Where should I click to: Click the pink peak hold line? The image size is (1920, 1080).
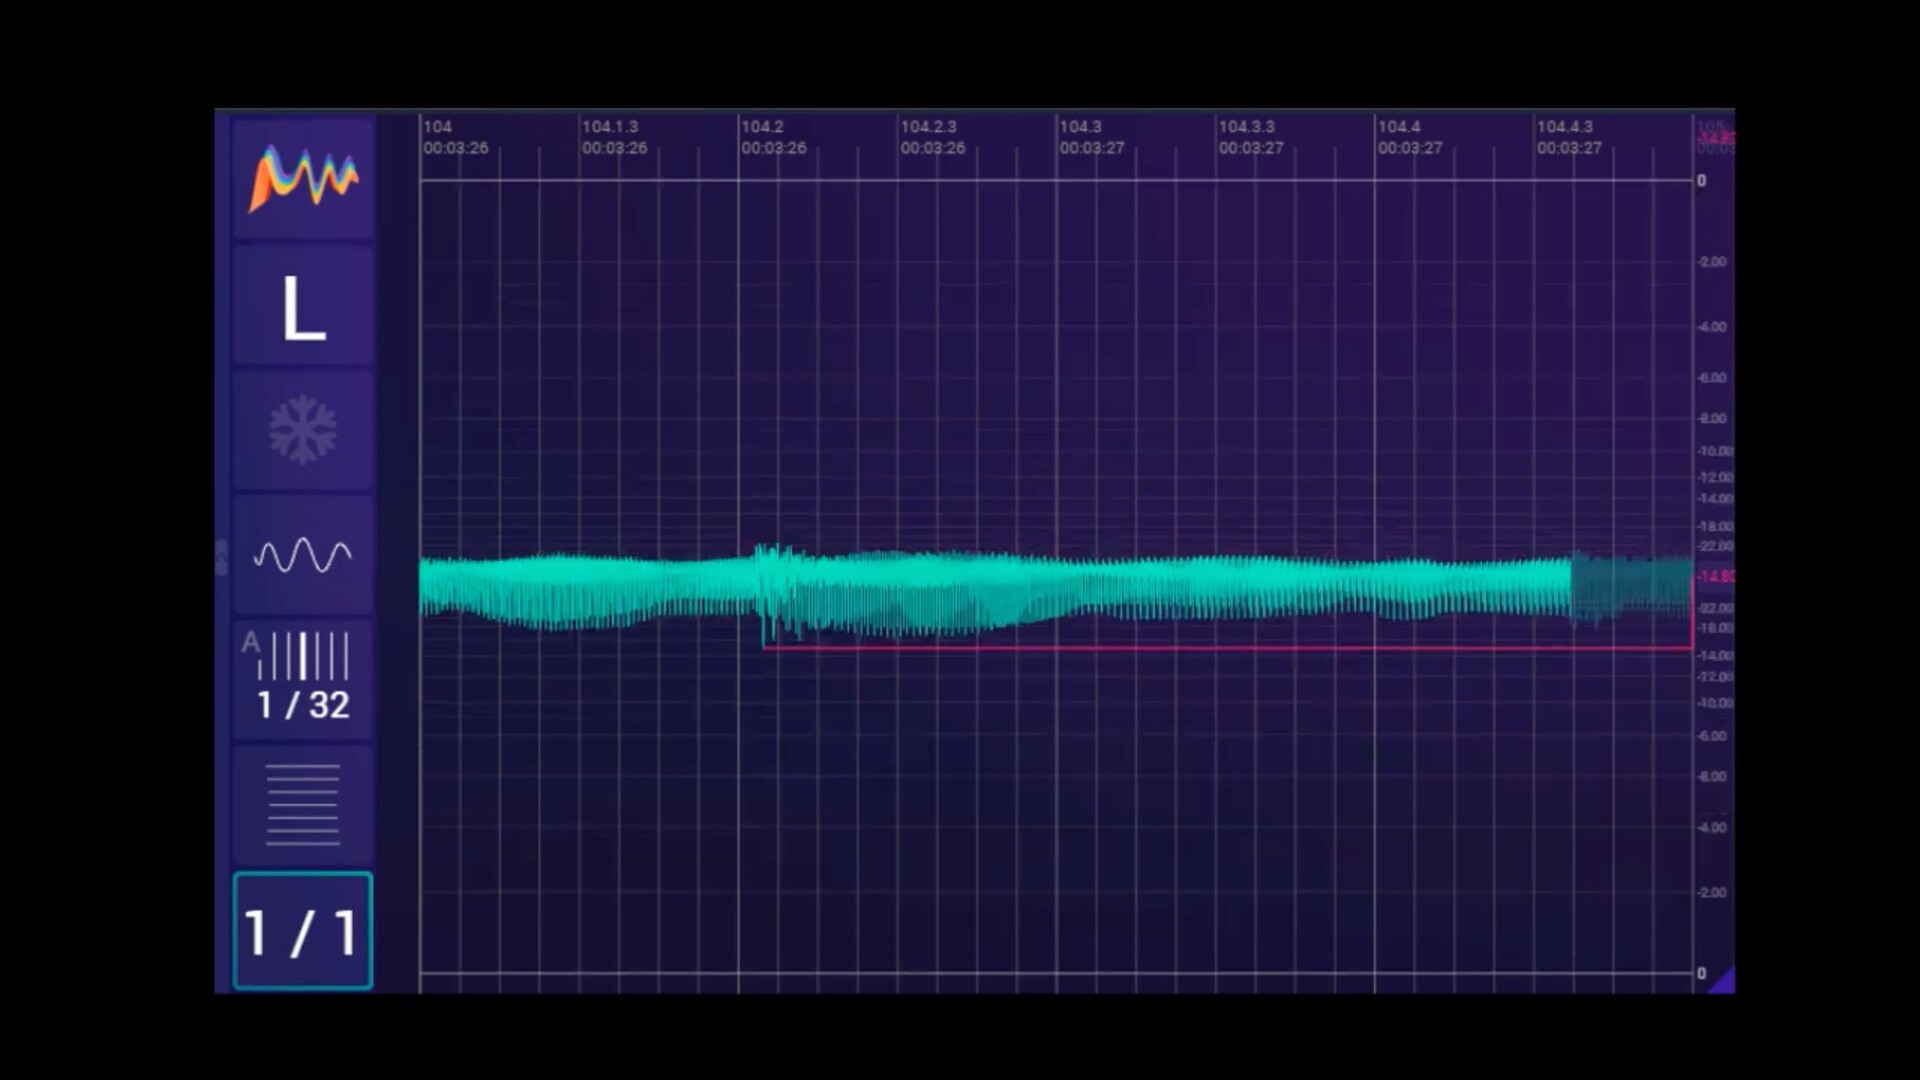coord(1200,648)
